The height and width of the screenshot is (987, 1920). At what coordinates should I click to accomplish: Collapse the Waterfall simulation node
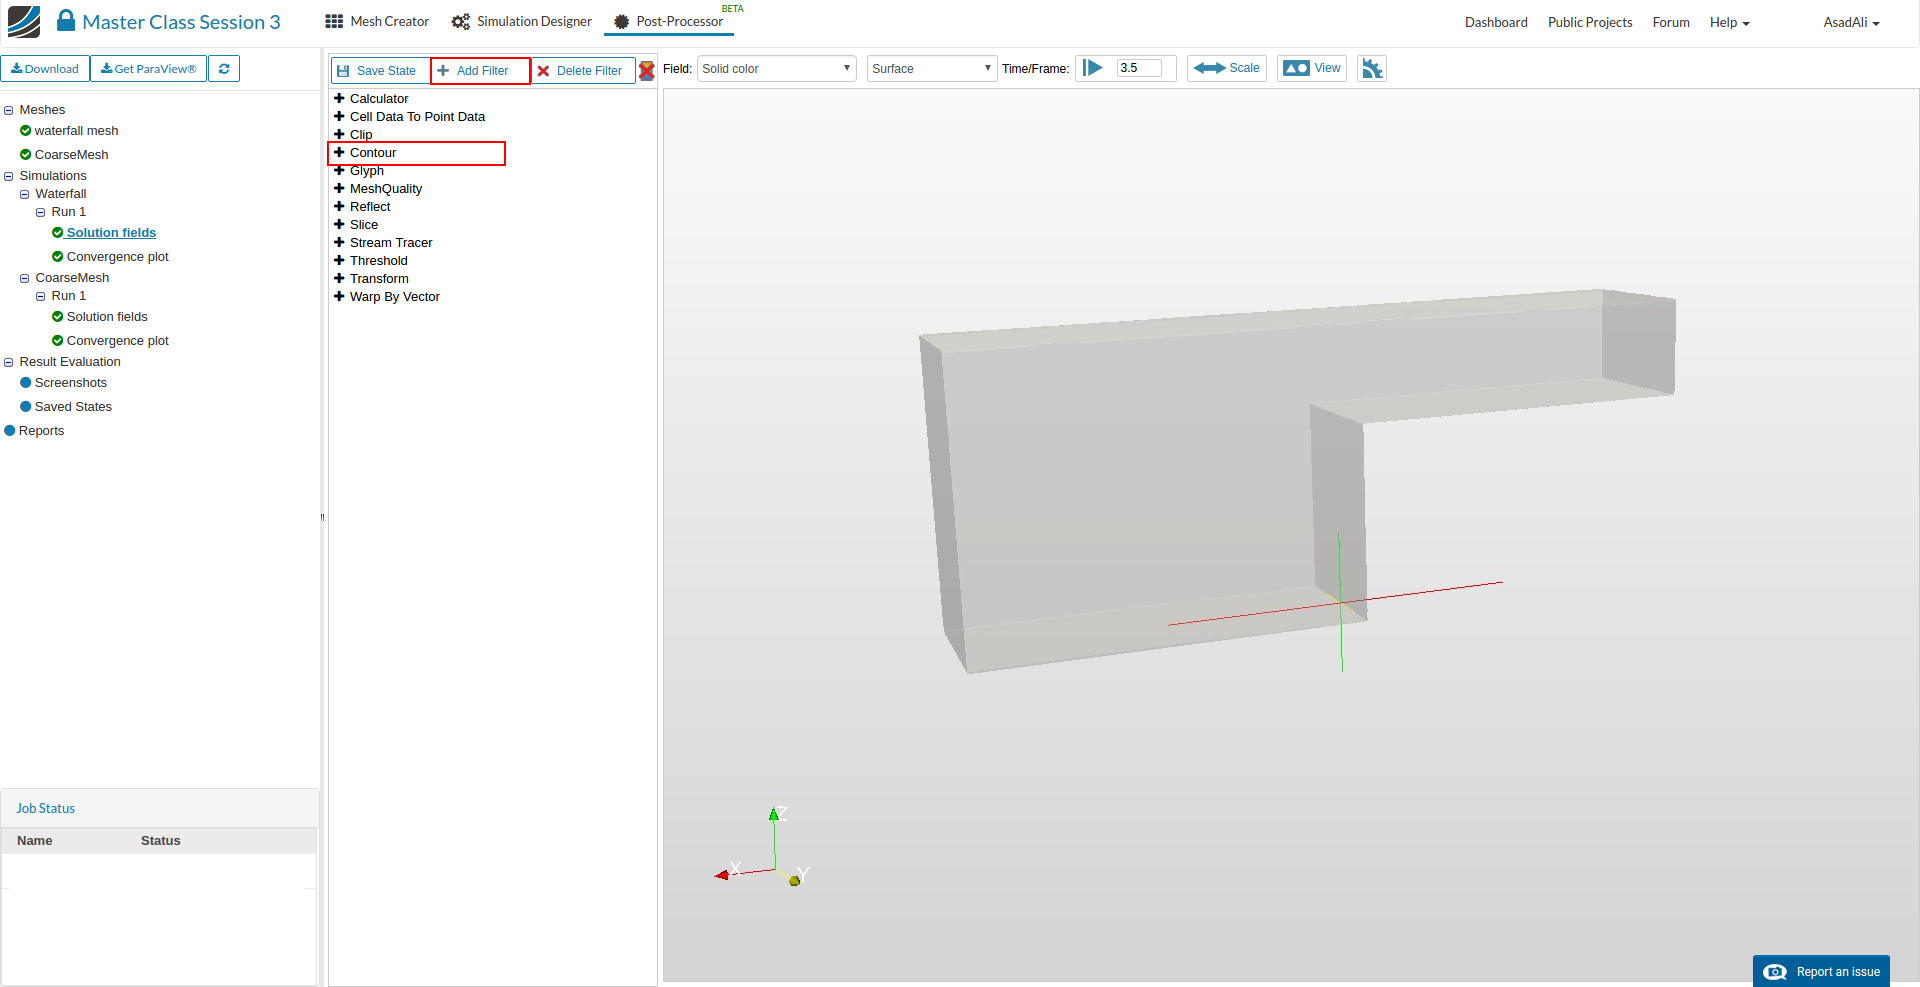point(25,195)
